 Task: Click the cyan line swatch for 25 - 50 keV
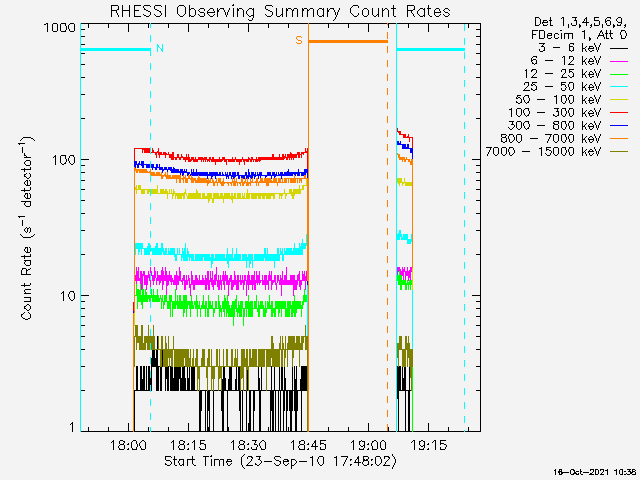619,87
